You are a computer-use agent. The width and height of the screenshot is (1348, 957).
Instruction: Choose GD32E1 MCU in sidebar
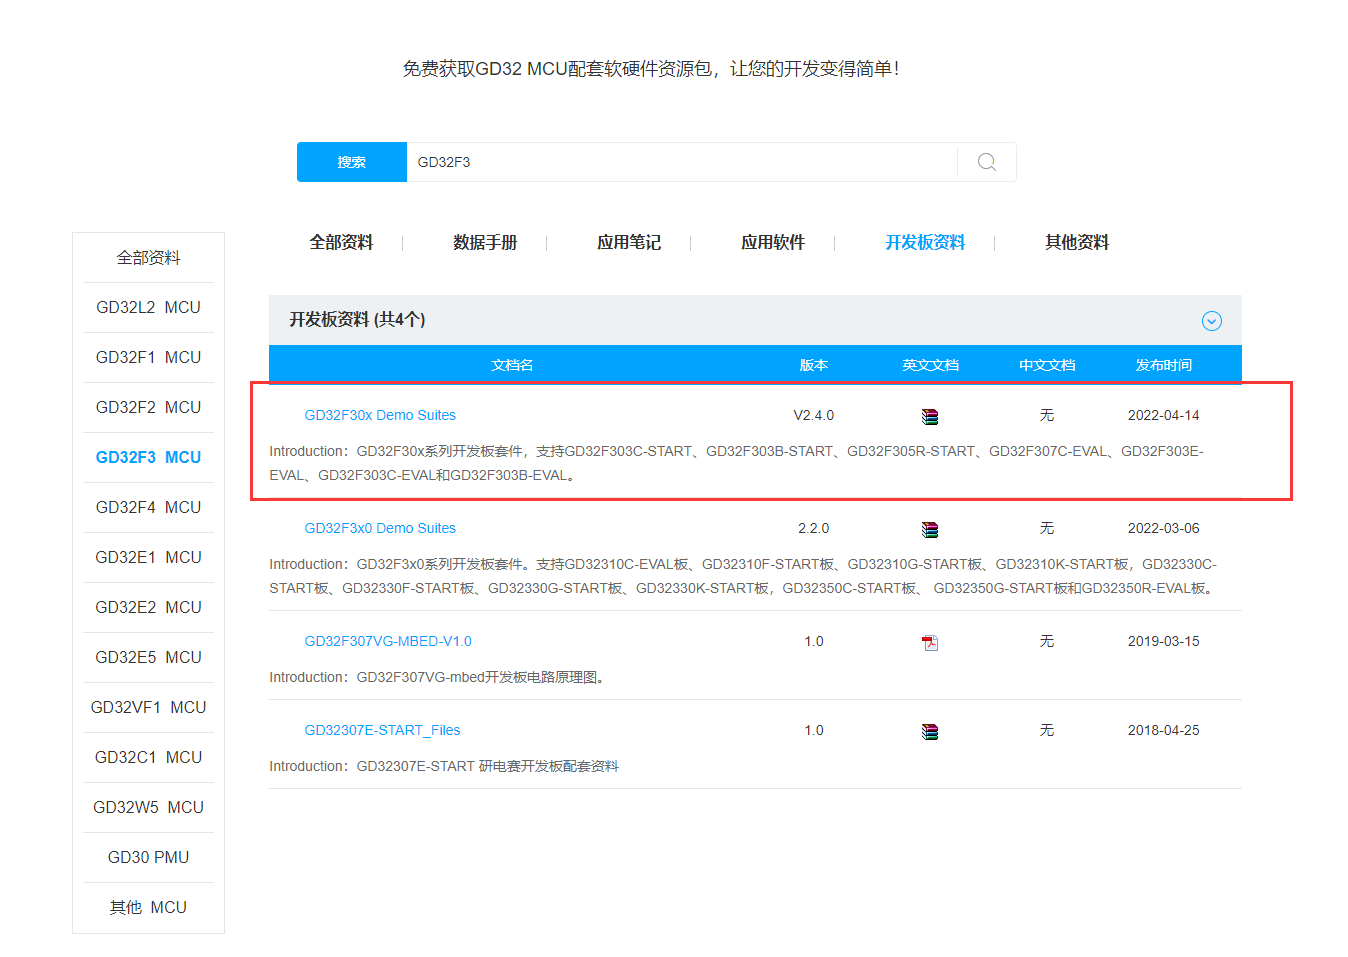[x=148, y=558]
